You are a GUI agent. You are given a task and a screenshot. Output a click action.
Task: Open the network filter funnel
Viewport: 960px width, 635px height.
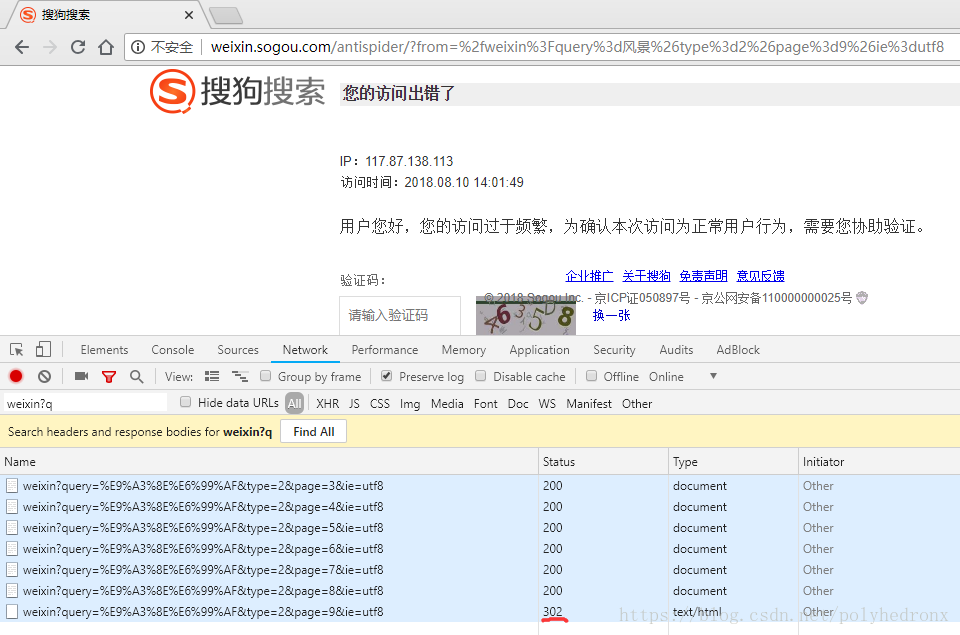click(x=108, y=376)
